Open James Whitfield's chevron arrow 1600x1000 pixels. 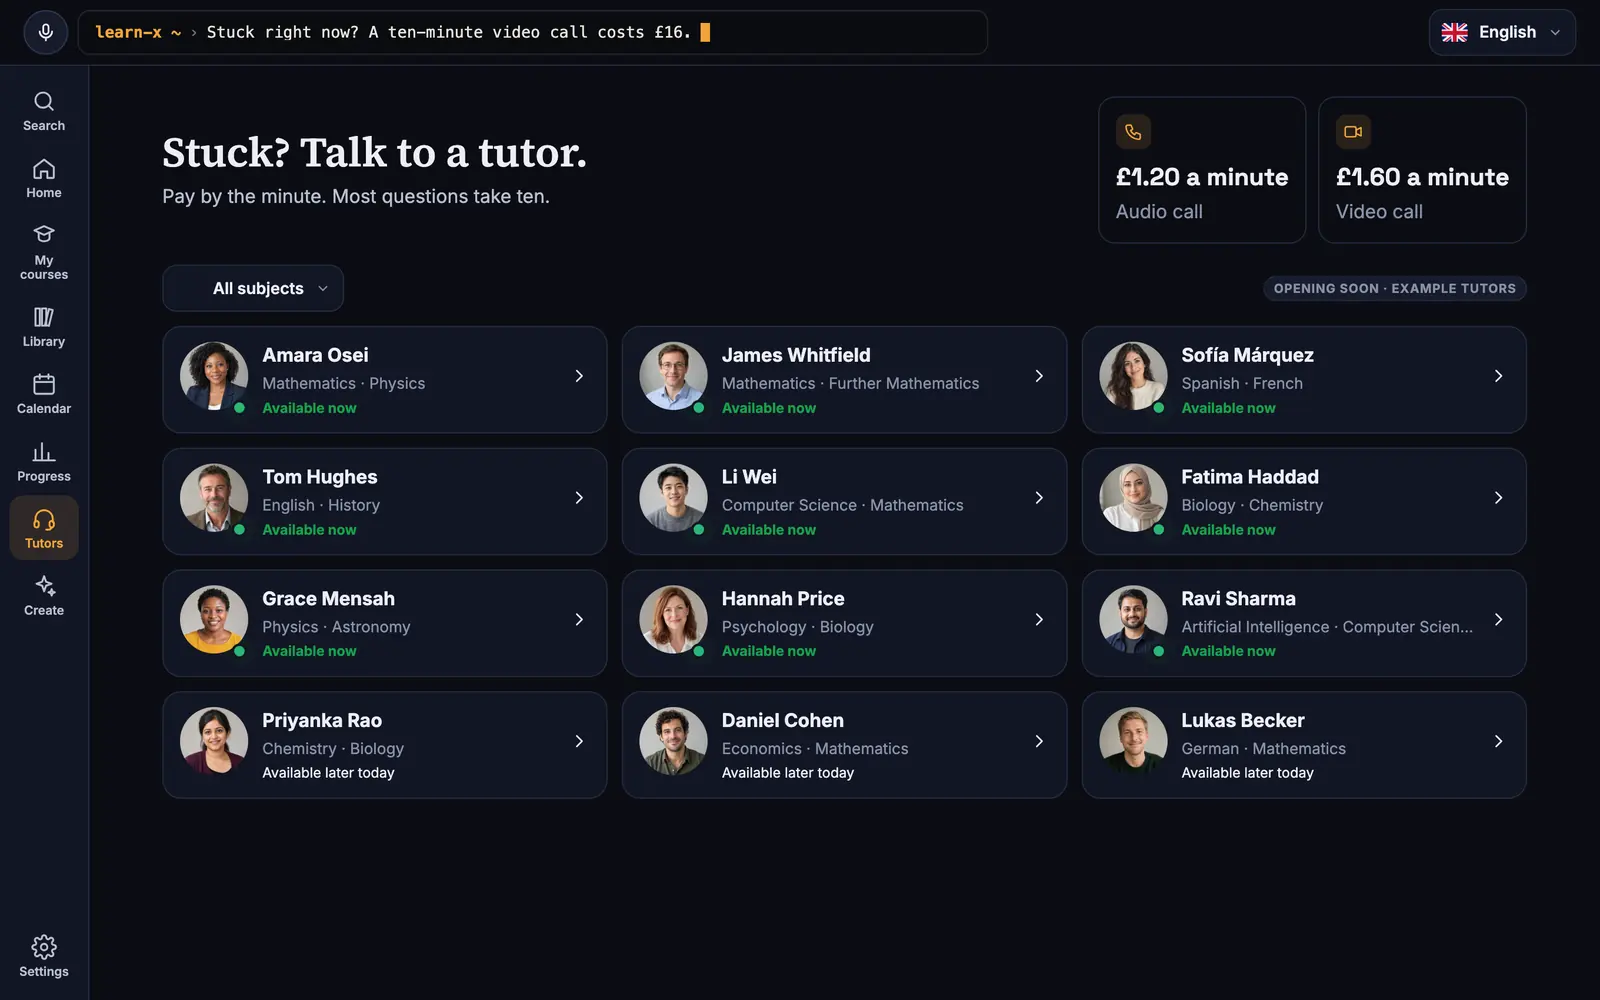(x=1039, y=376)
